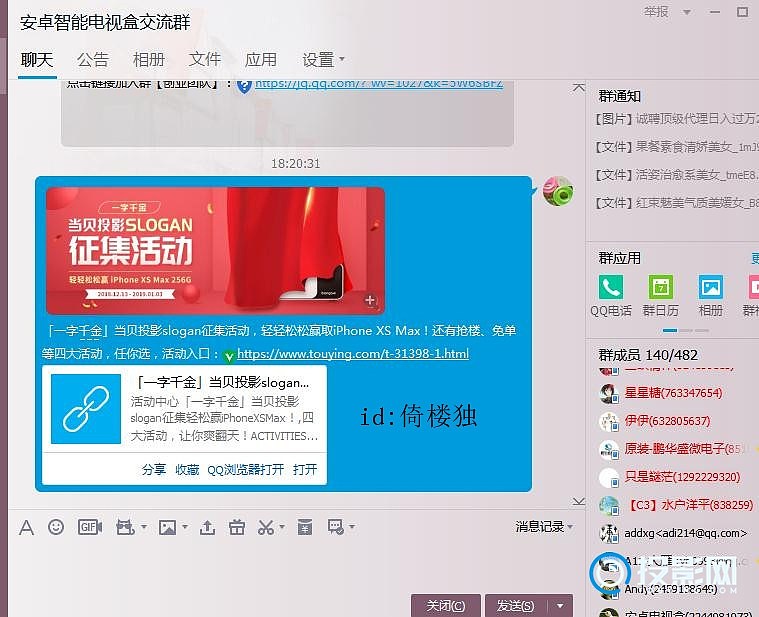The height and width of the screenshot is (617, 759).
Task: Select member 只是迷茫(1292229320)
Action: [682, 477]
